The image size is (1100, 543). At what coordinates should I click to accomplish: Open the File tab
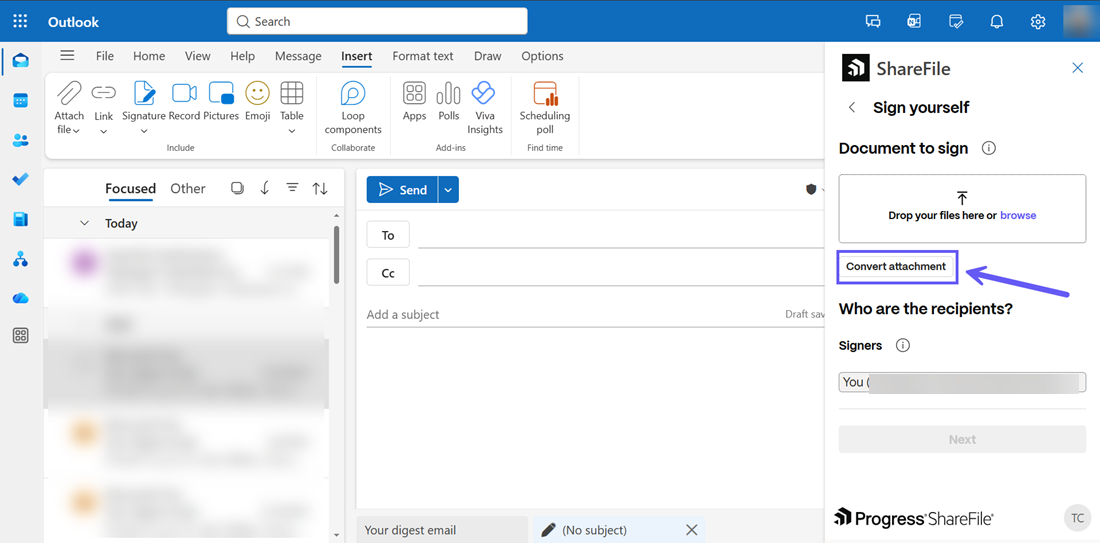[x=105, y=56]
